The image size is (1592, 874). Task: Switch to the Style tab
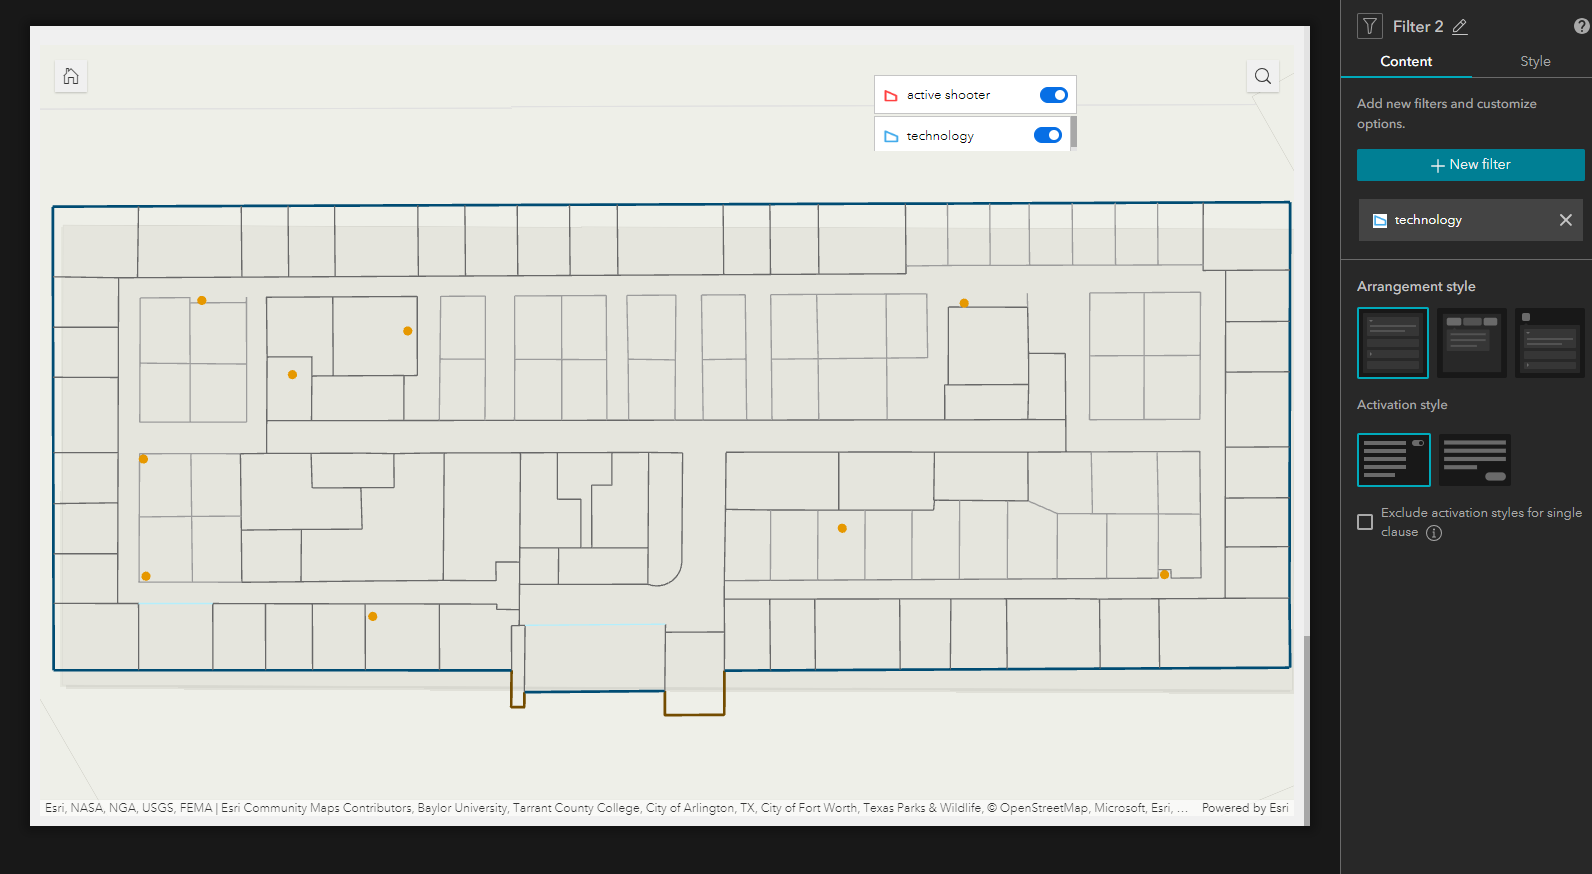pos(1535,61)
